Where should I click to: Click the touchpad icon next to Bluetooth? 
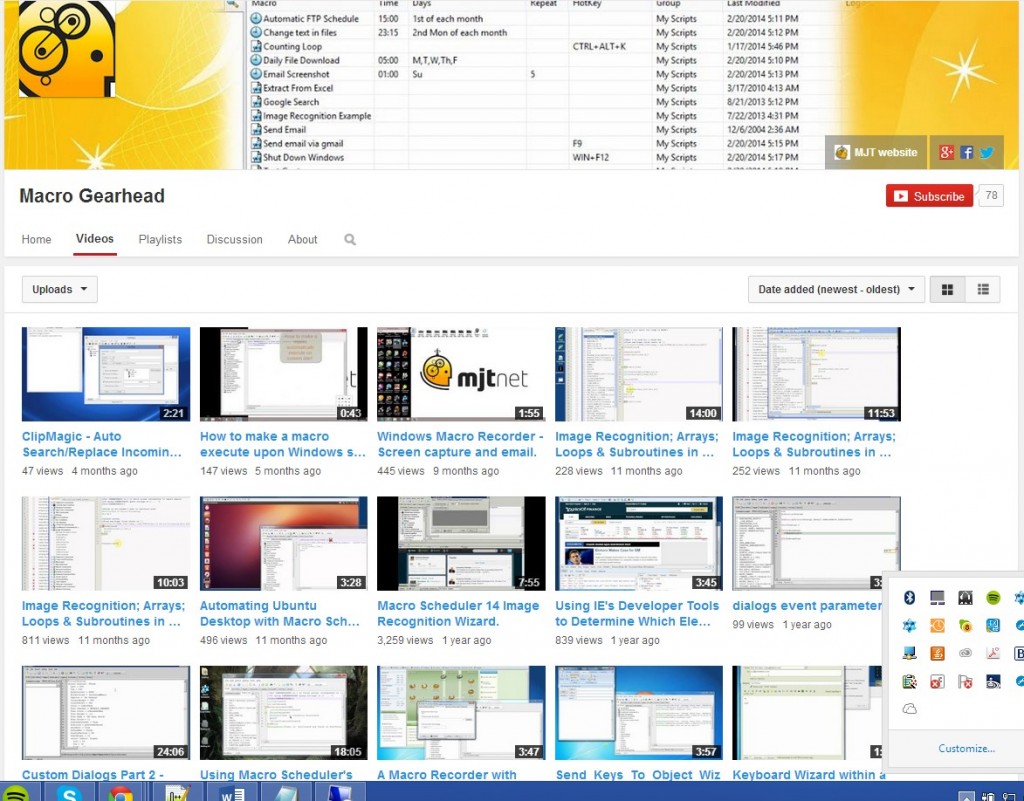click(937, 597)
